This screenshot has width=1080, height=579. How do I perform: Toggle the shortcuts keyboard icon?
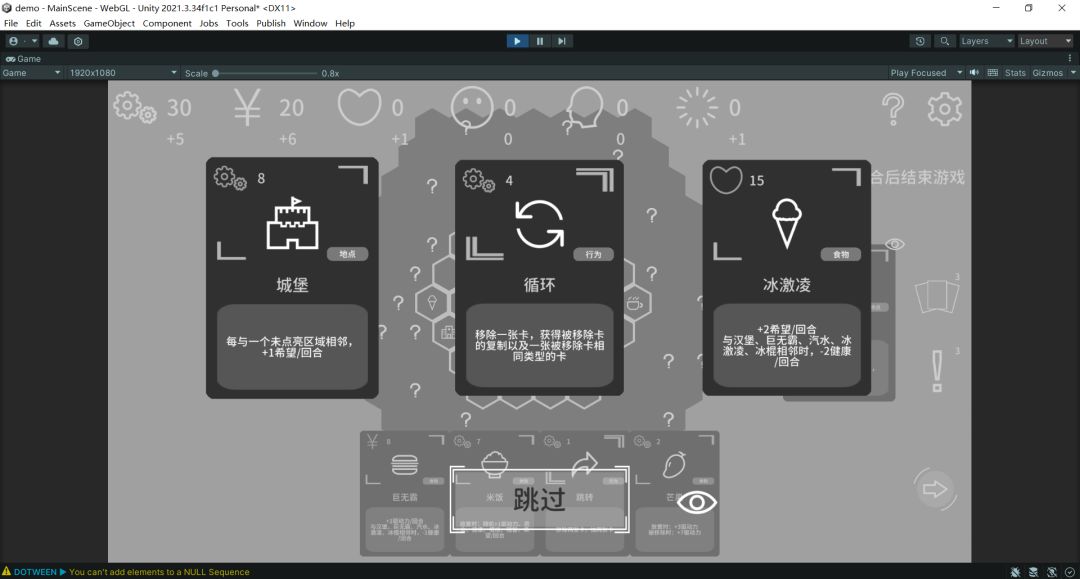pos(993,72)
